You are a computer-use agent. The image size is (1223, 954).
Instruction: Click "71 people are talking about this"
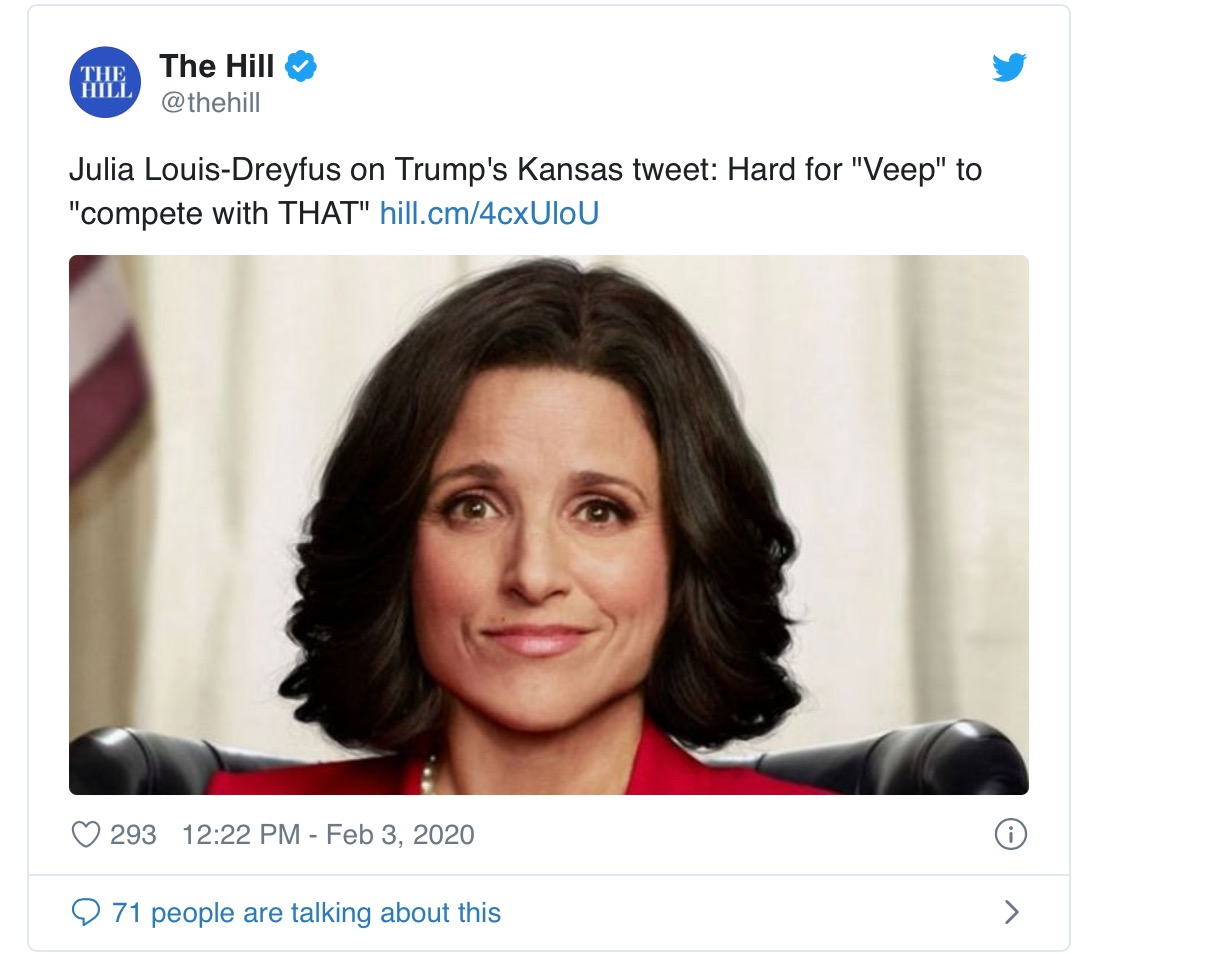click(306, 913)
